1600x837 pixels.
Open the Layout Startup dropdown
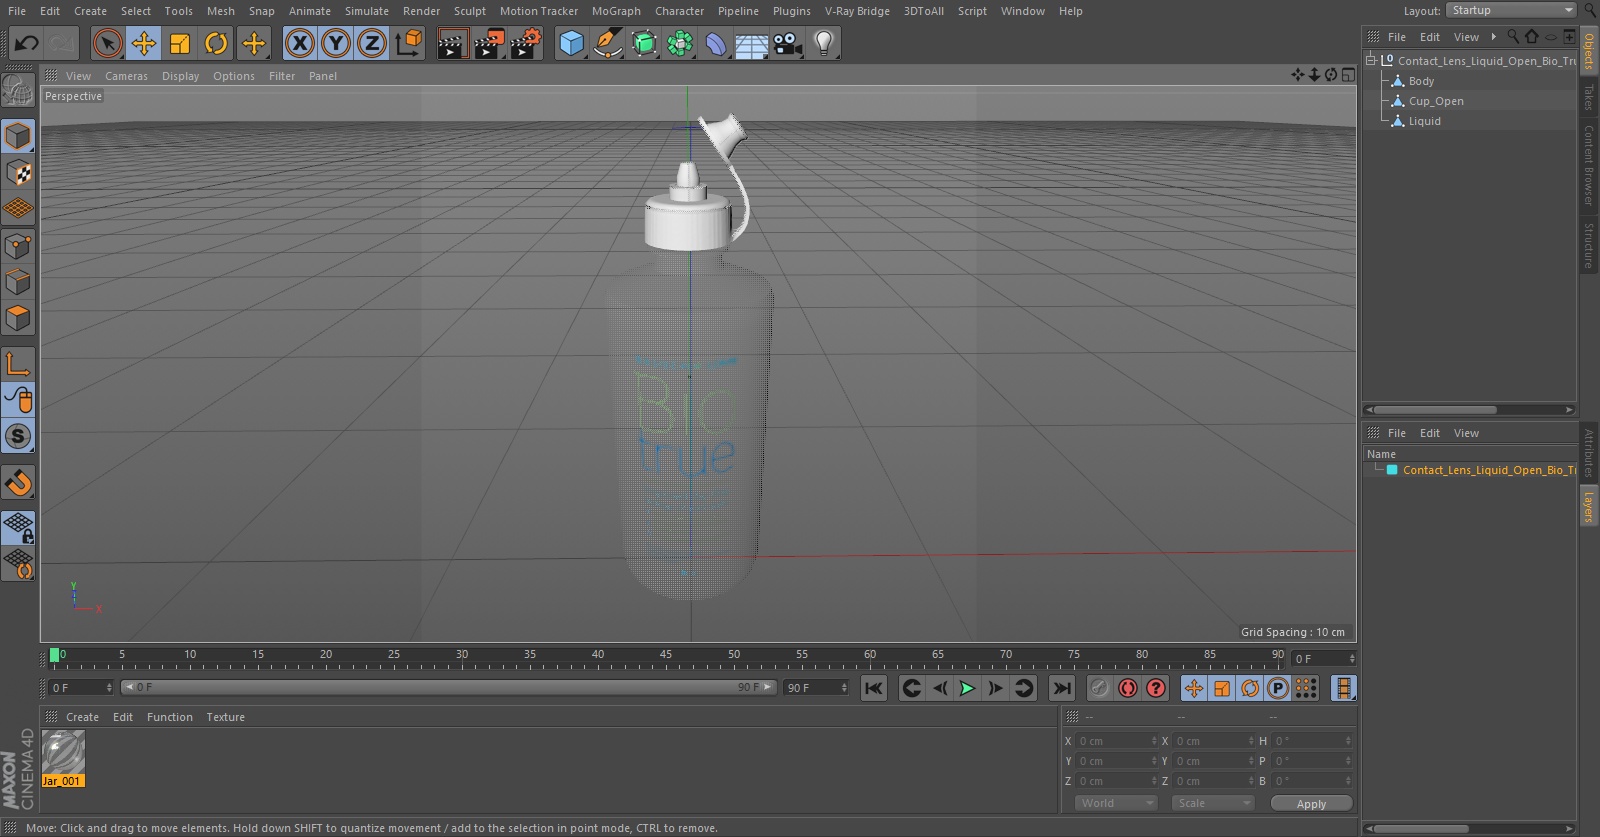coord(1511,10)
